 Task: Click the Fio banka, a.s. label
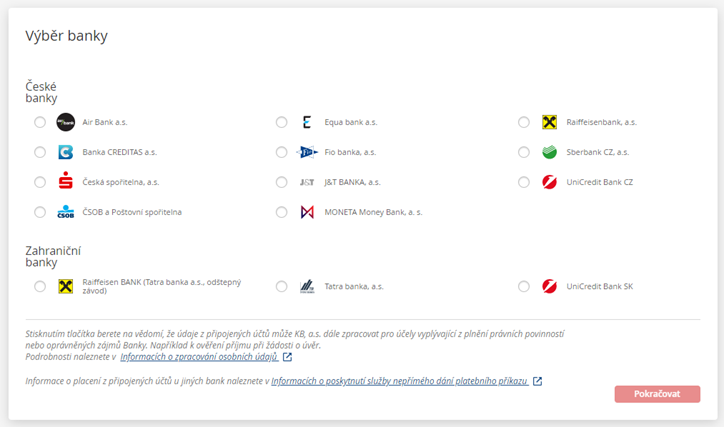point(350,152)
